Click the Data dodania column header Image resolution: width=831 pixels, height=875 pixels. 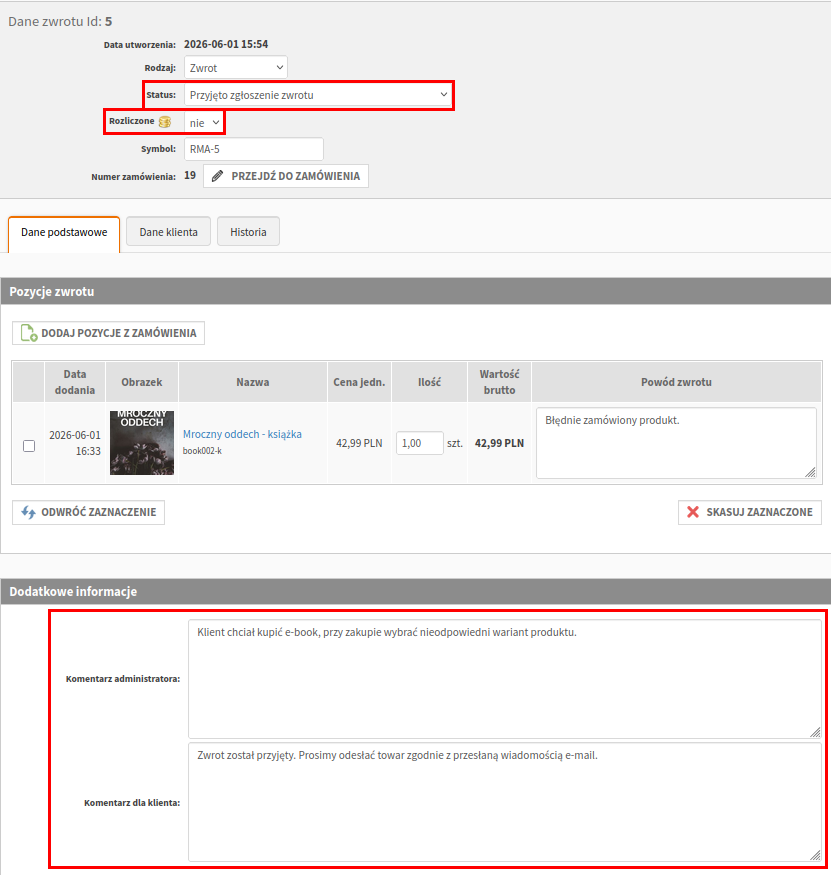pos(75,382)
